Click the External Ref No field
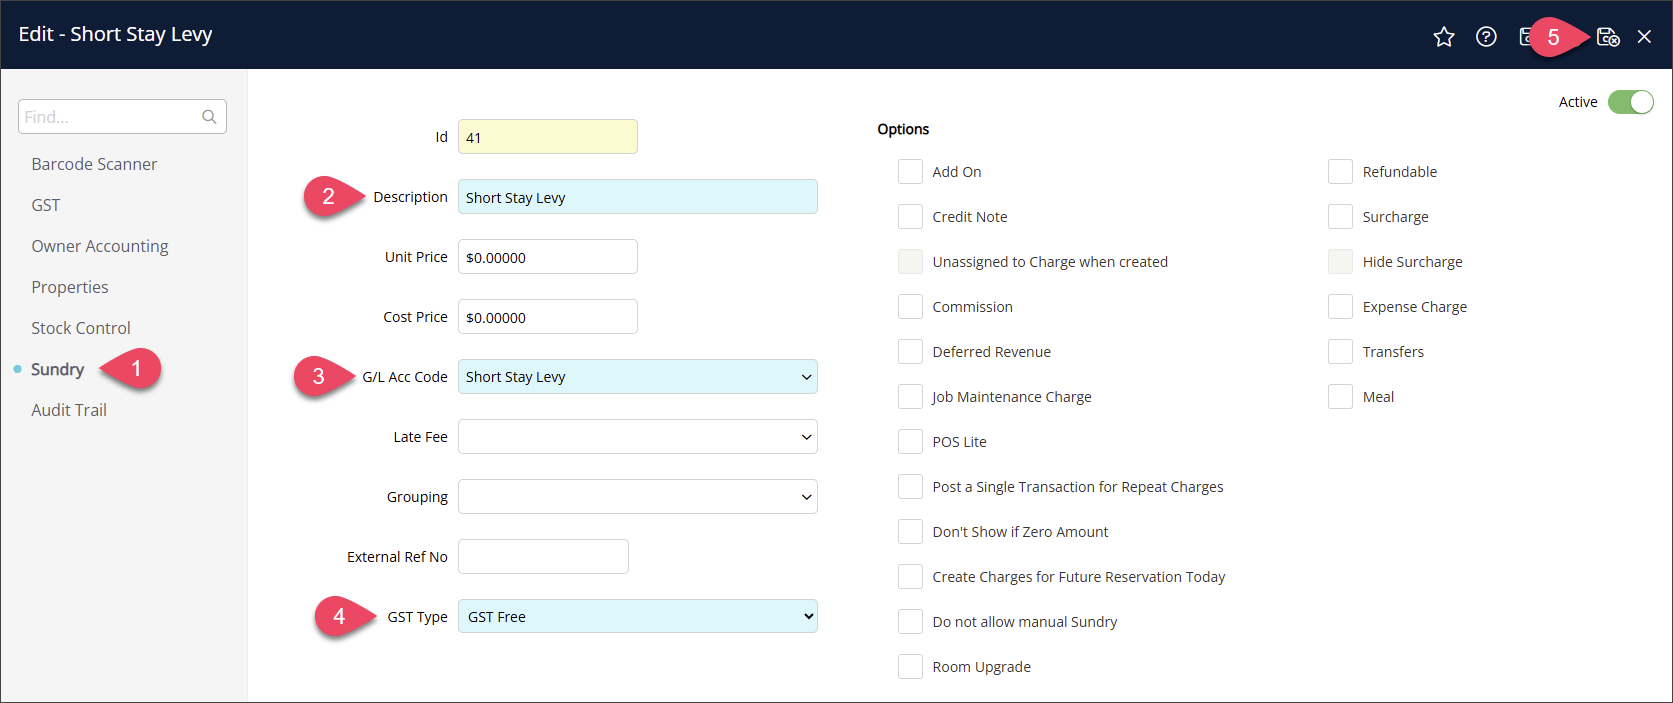The image size is (1673, 703). pos(543,557)
